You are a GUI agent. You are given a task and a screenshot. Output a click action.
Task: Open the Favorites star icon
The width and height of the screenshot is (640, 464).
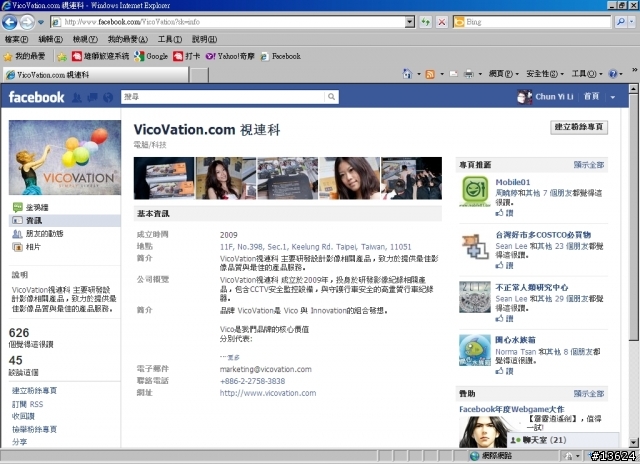tap(8, 56)
